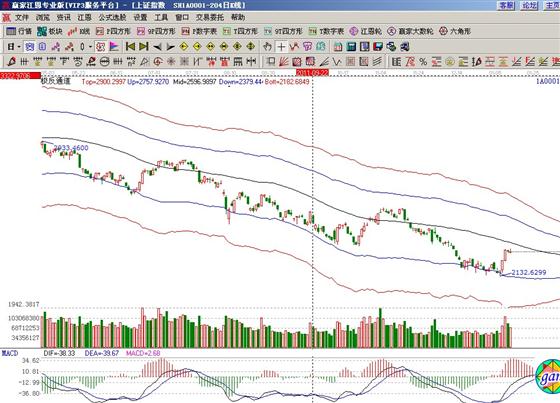The height and width of the screenshot is (403, 560).
Task: Select the V-shaped wave line tool
Action: click(337, 62)
